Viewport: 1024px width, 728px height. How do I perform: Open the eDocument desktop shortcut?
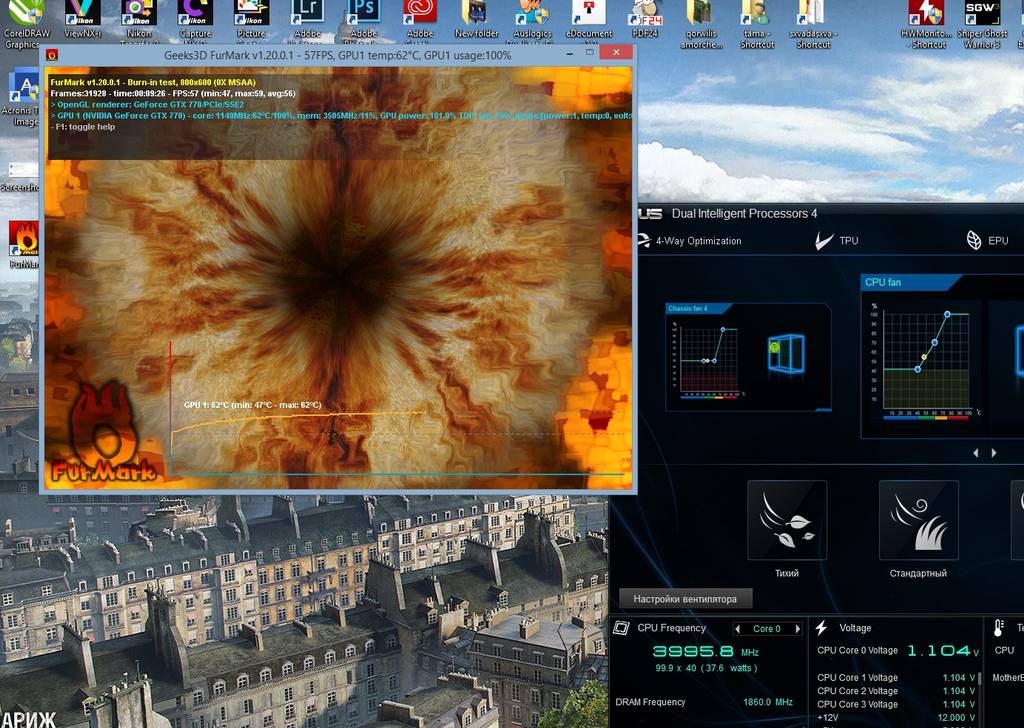[588, 21]
